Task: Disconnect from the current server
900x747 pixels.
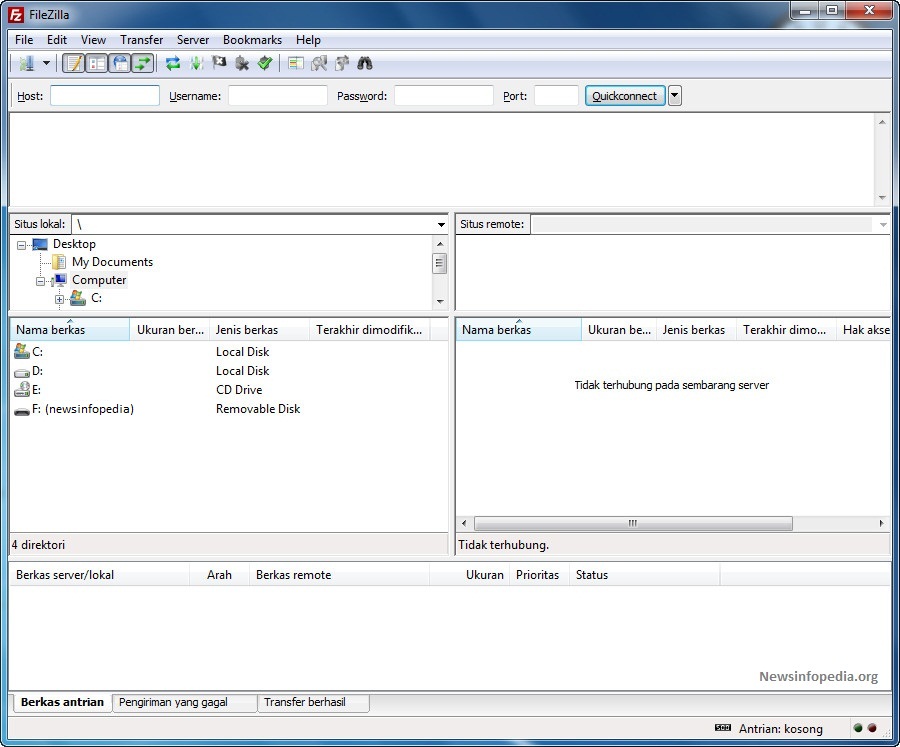Action: 242,63
